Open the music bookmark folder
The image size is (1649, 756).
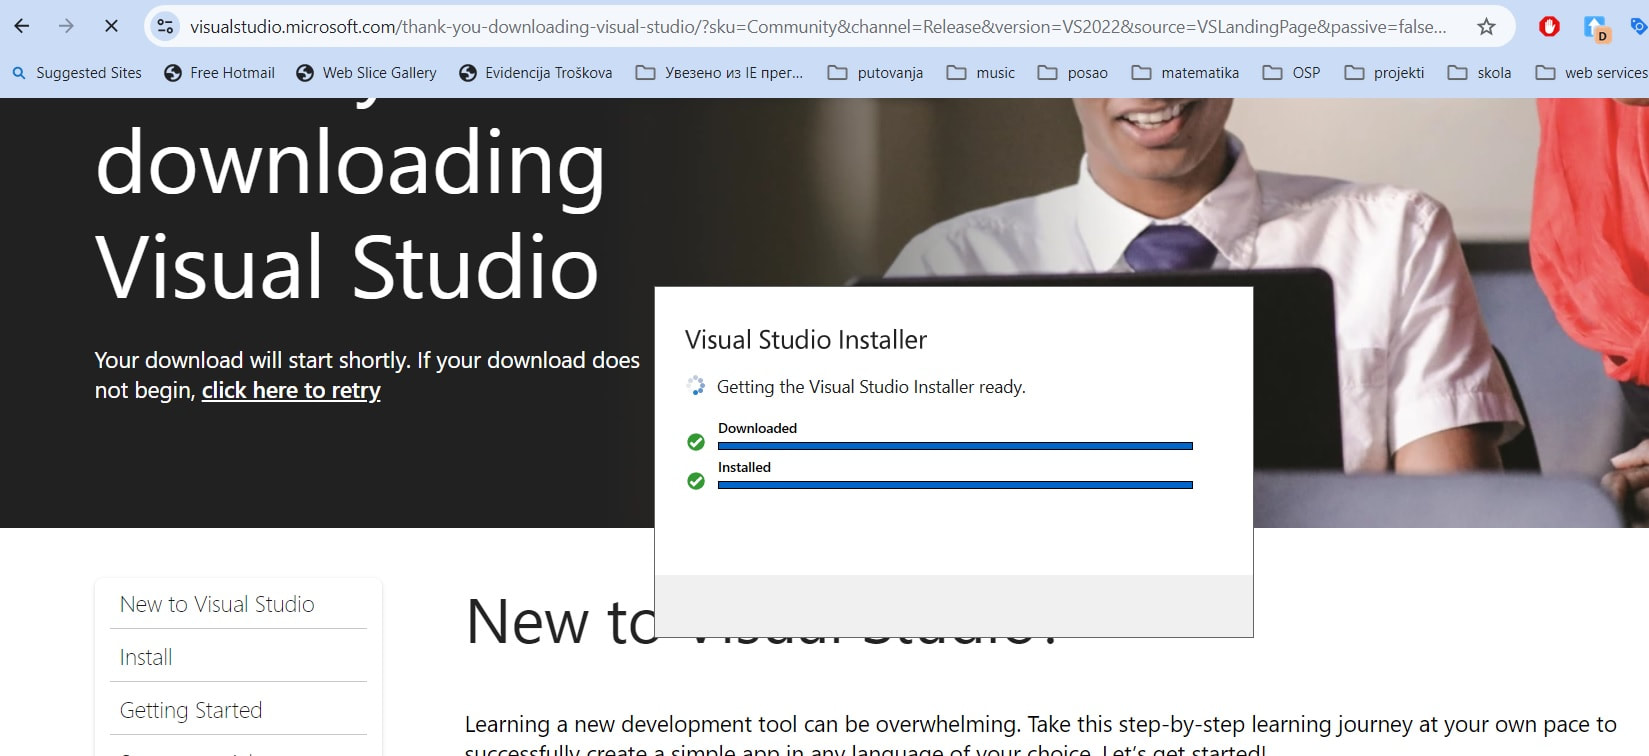point(981,73)
